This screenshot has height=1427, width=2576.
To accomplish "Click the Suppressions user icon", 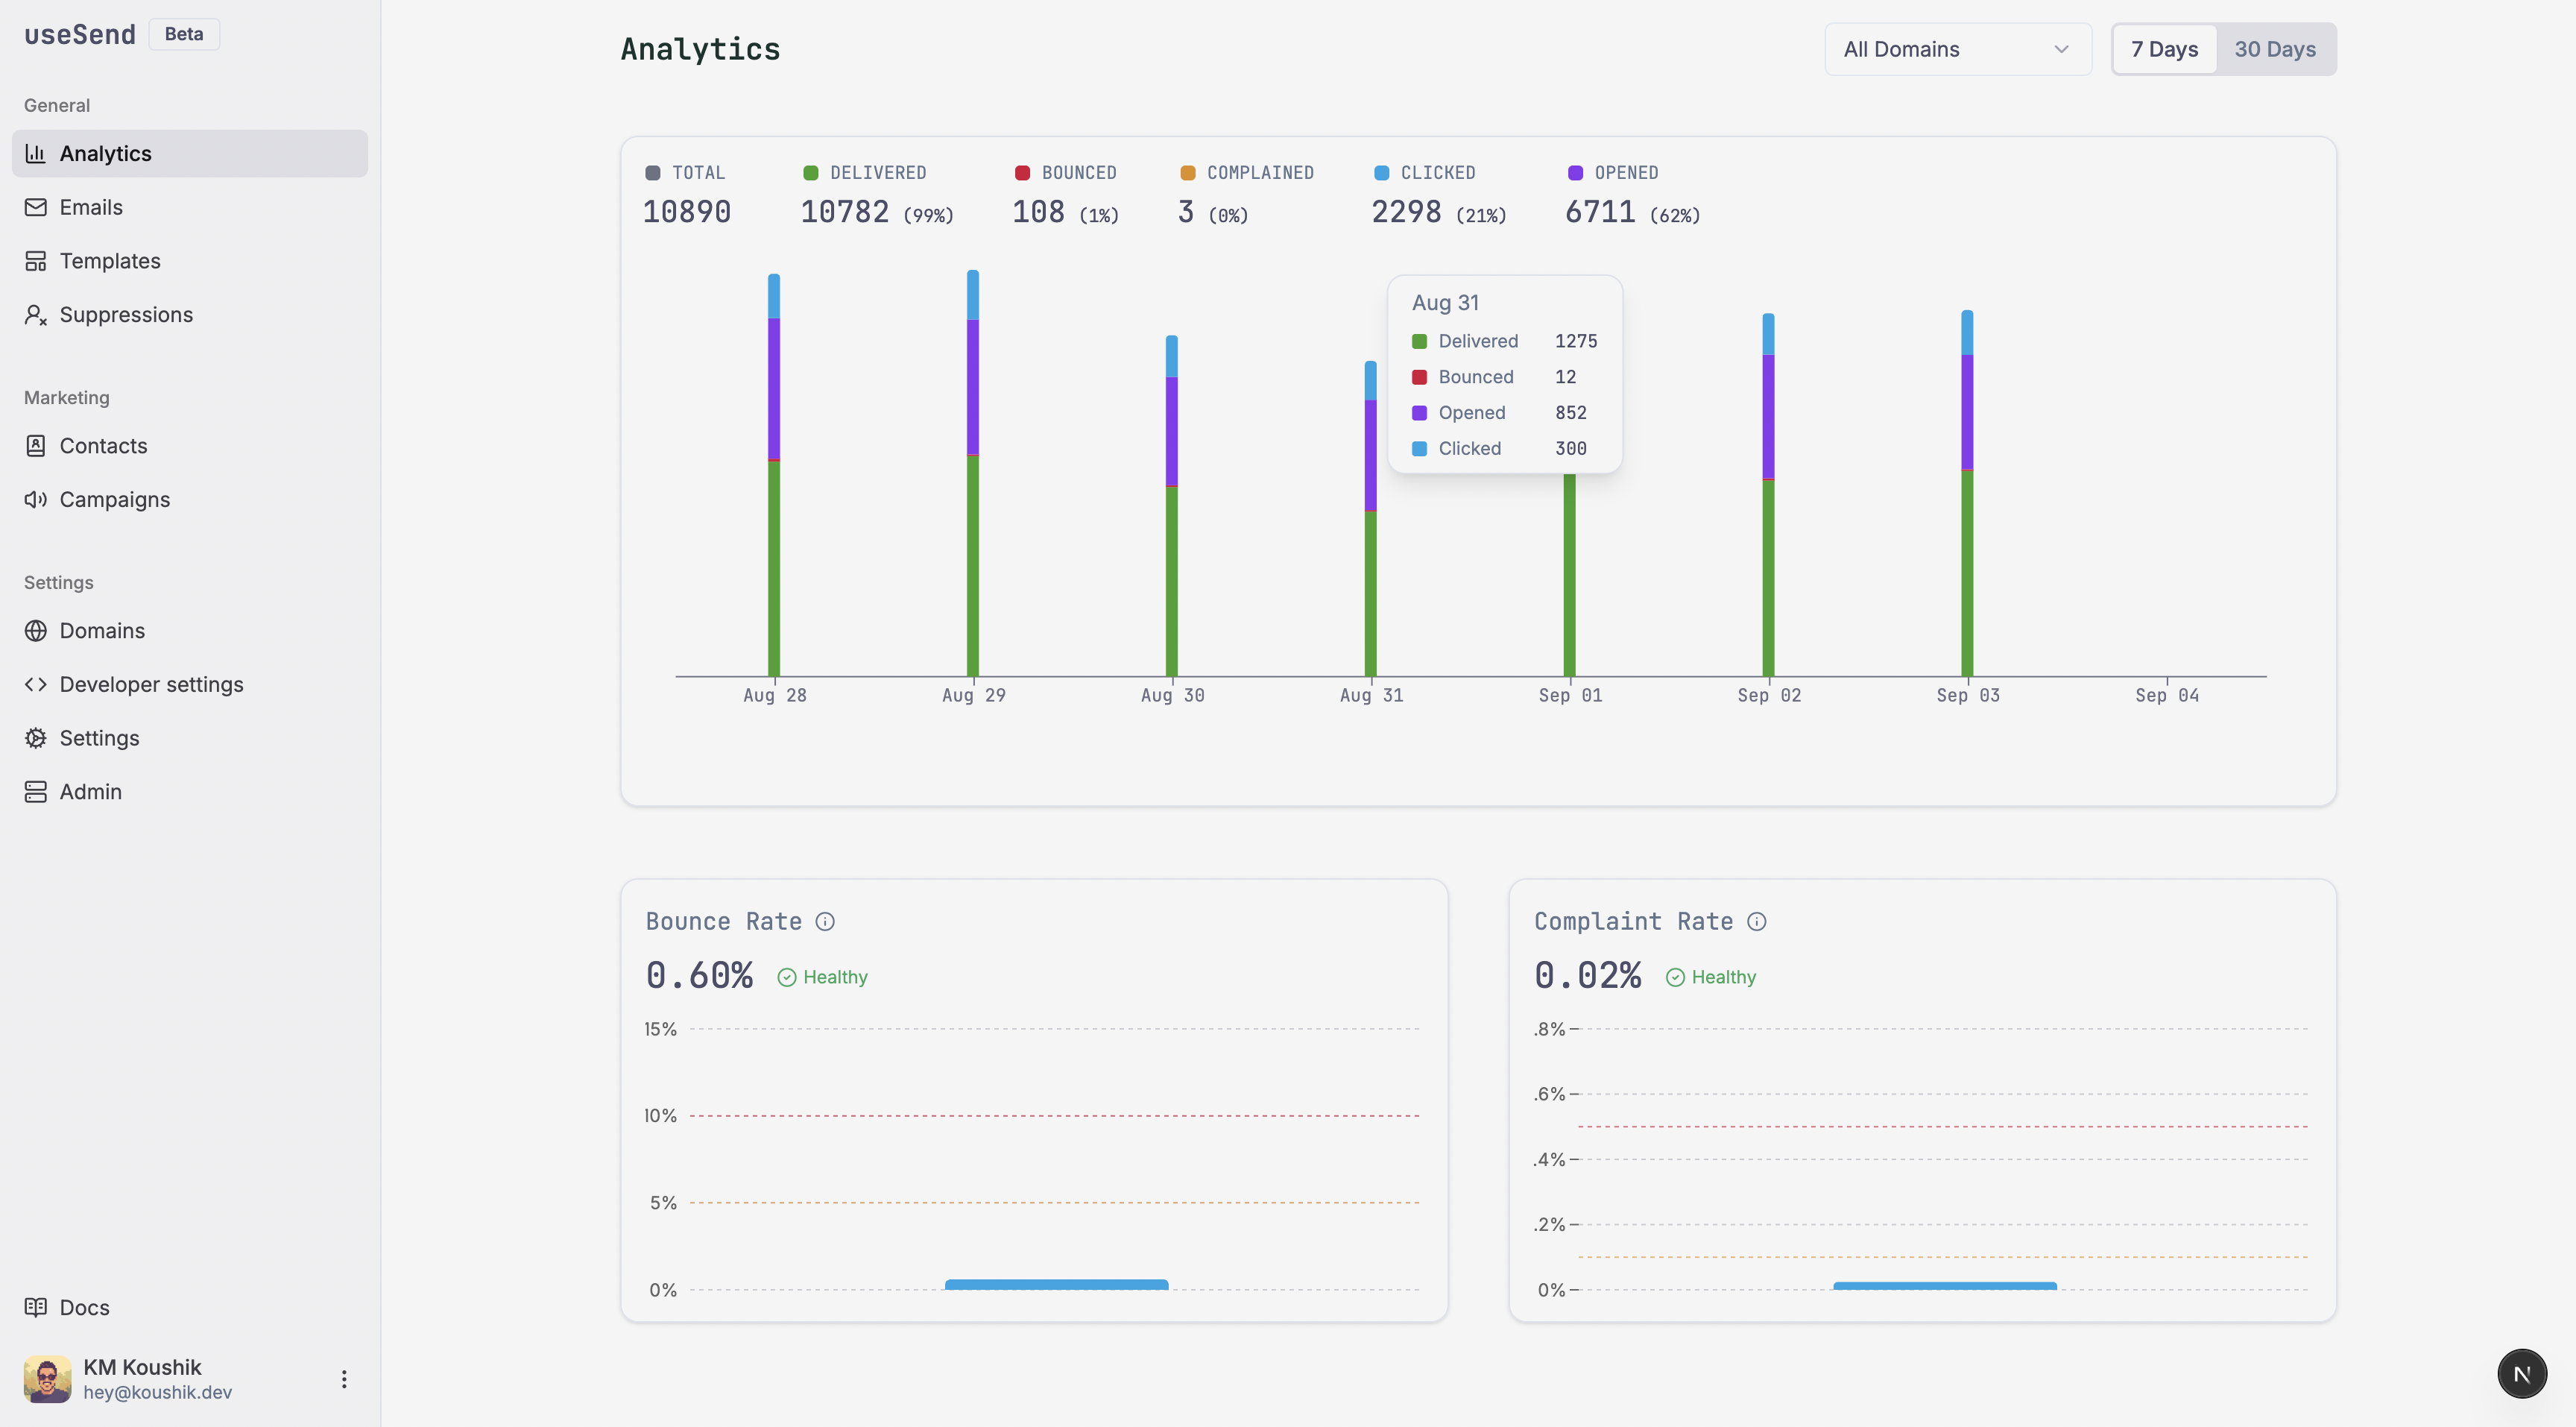I will point(36,315).
